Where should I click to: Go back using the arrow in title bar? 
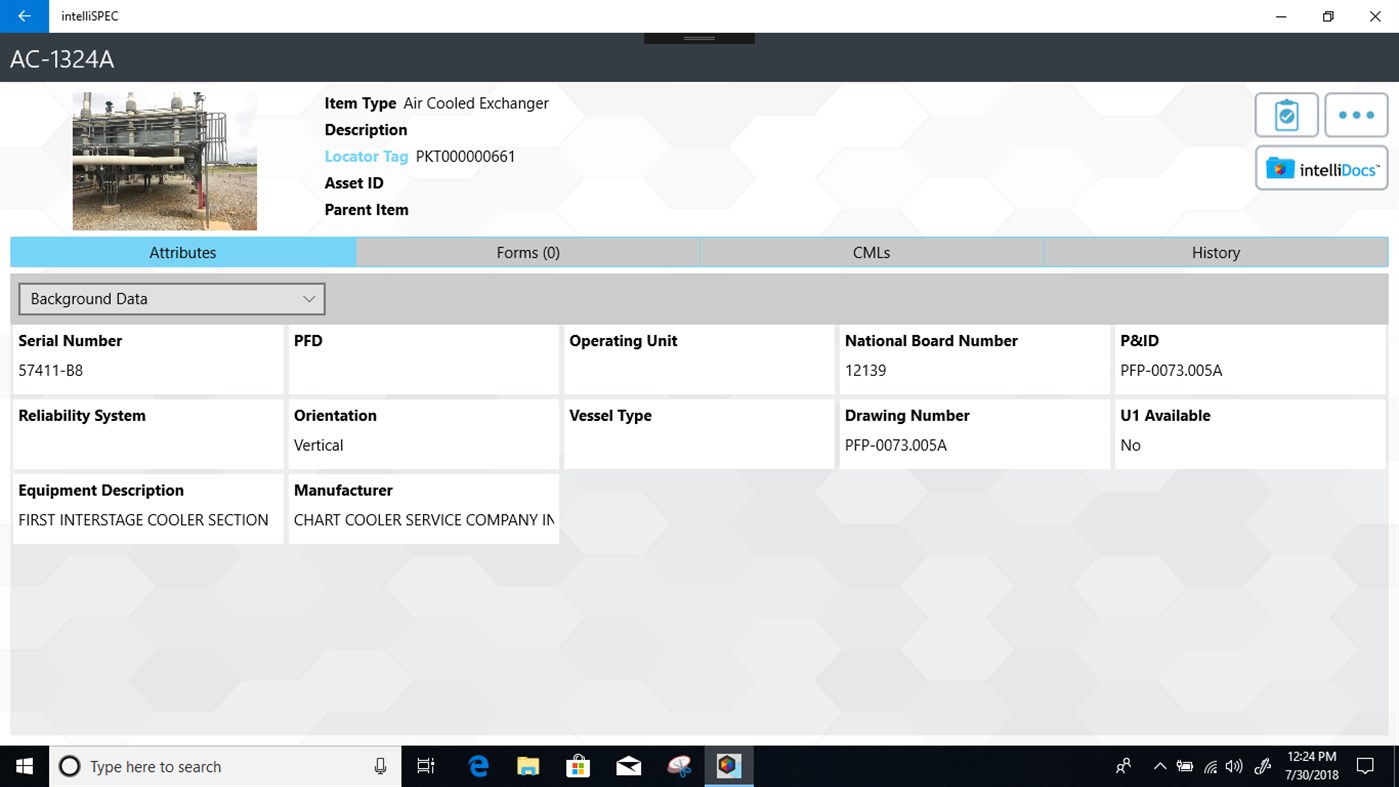[23, 16]
